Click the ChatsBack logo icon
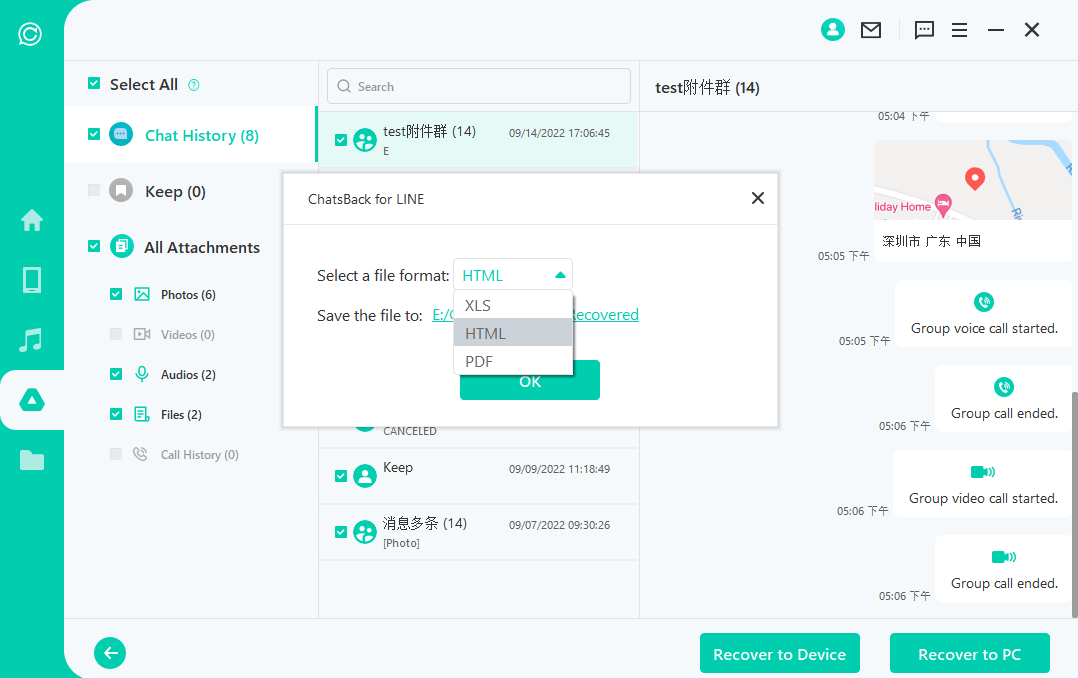 pos(30,34)
